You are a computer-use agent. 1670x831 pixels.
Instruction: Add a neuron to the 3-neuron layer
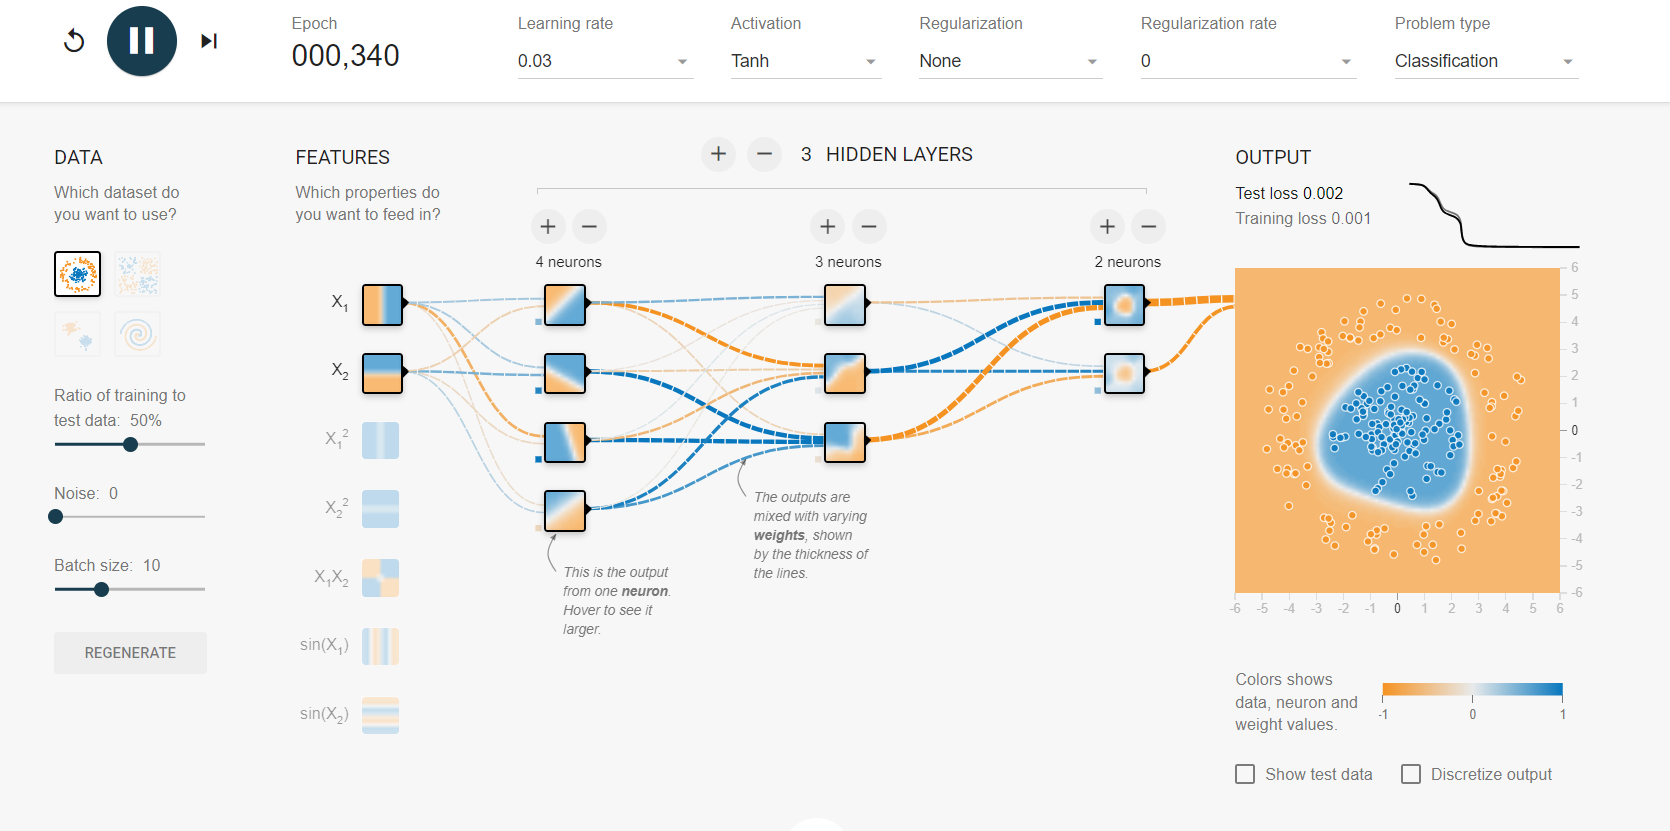pos(828,227)
